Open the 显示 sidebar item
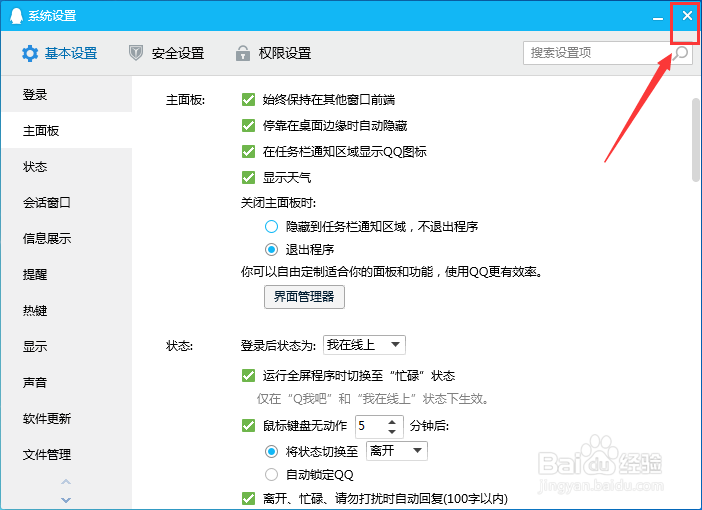The height and width of the screenshot is (510, 702). click(x=67, y=346)
